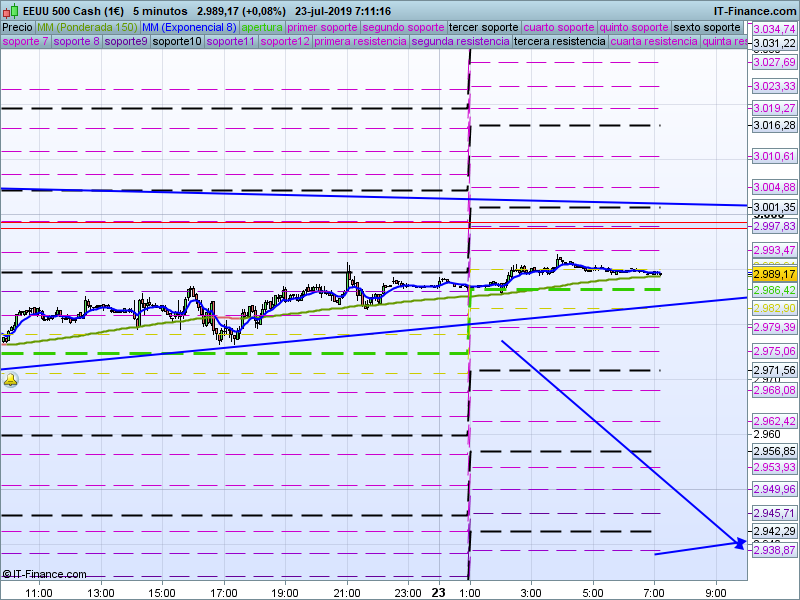Click the 2.938,87 price label on axis

click(774, 550)
